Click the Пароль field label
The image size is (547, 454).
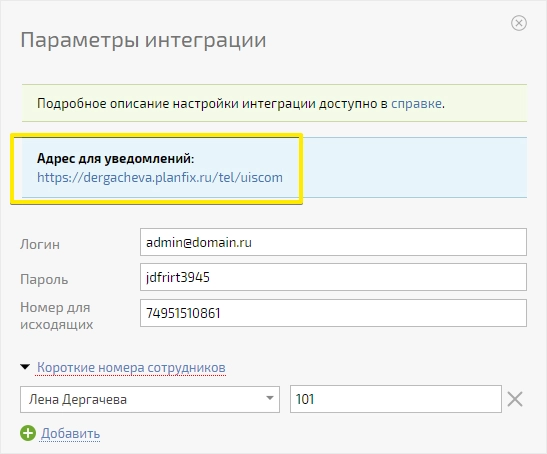pyautogui.click(x=44, y=280)
